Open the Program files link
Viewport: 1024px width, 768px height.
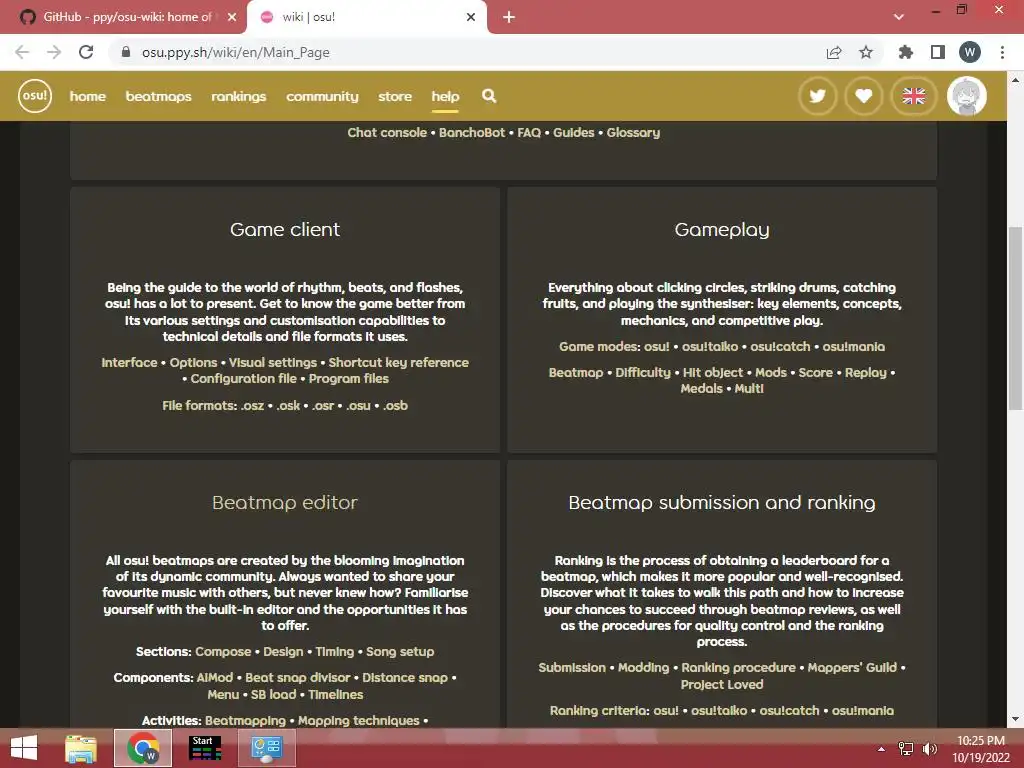point(349,379)
